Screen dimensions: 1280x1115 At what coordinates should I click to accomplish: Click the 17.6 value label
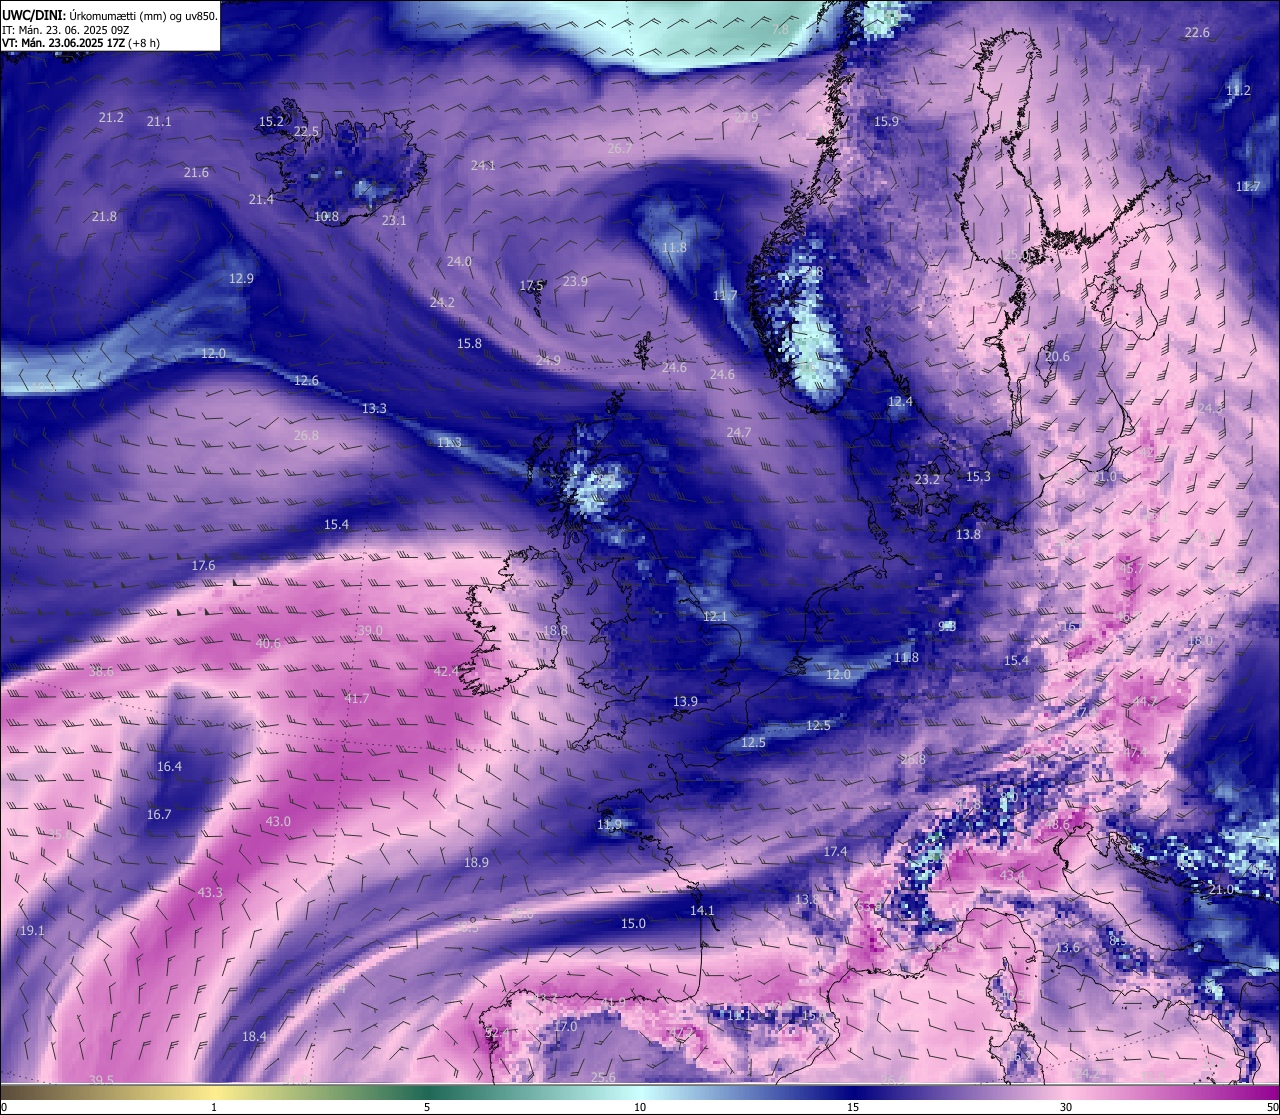tap(203, 566)
